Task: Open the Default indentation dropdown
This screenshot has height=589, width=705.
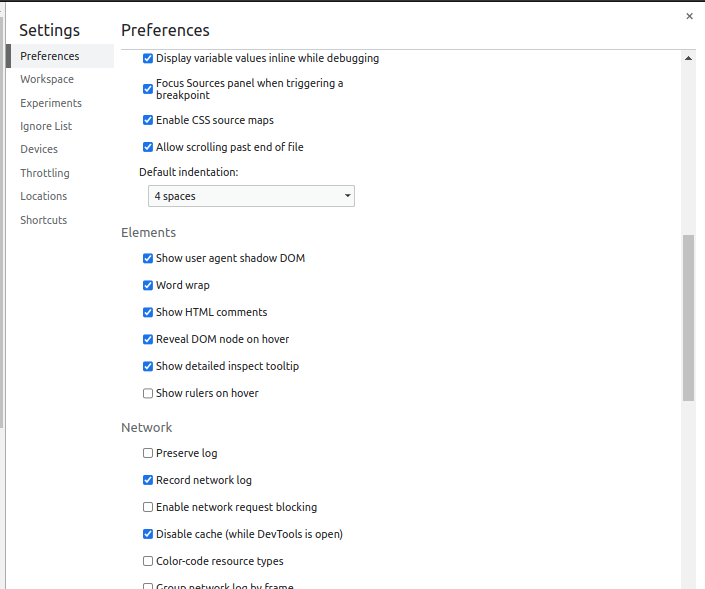Action: (251, 196)
